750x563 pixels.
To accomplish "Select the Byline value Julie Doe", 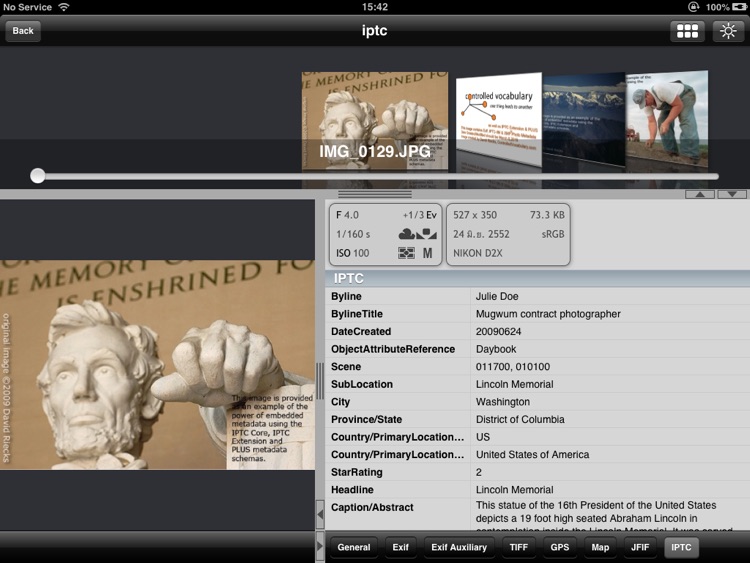I will point(497,297).
